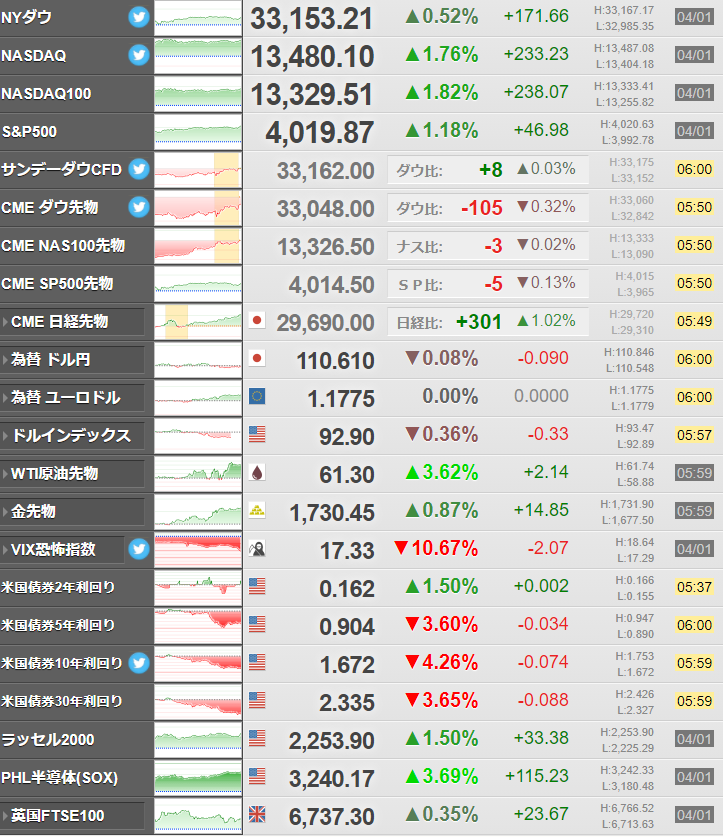Click the Twitter icon in the NASDAQ row
Viewport: 723px width, 837px height.
click(x=139, y=55)
